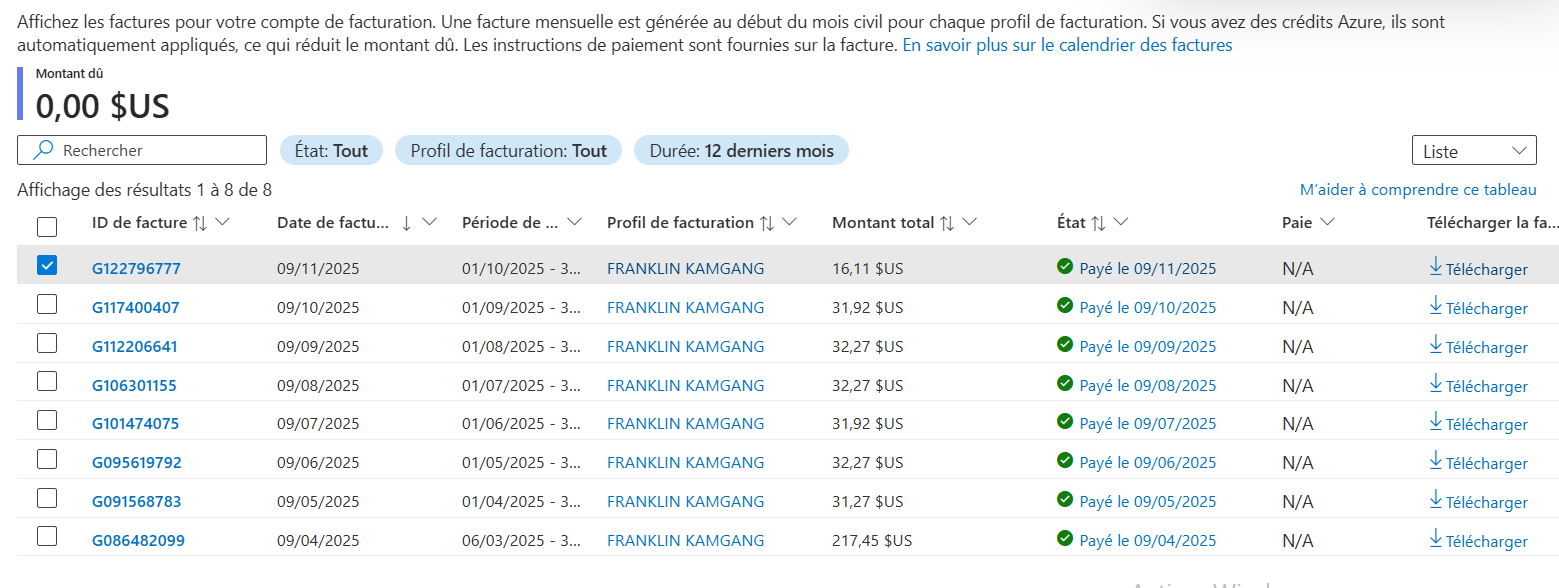Image resolution: width=1559 pixels, height=588 pixels.
Task: Open the État: Tout filter pill
Action: [x=331, y=150]
